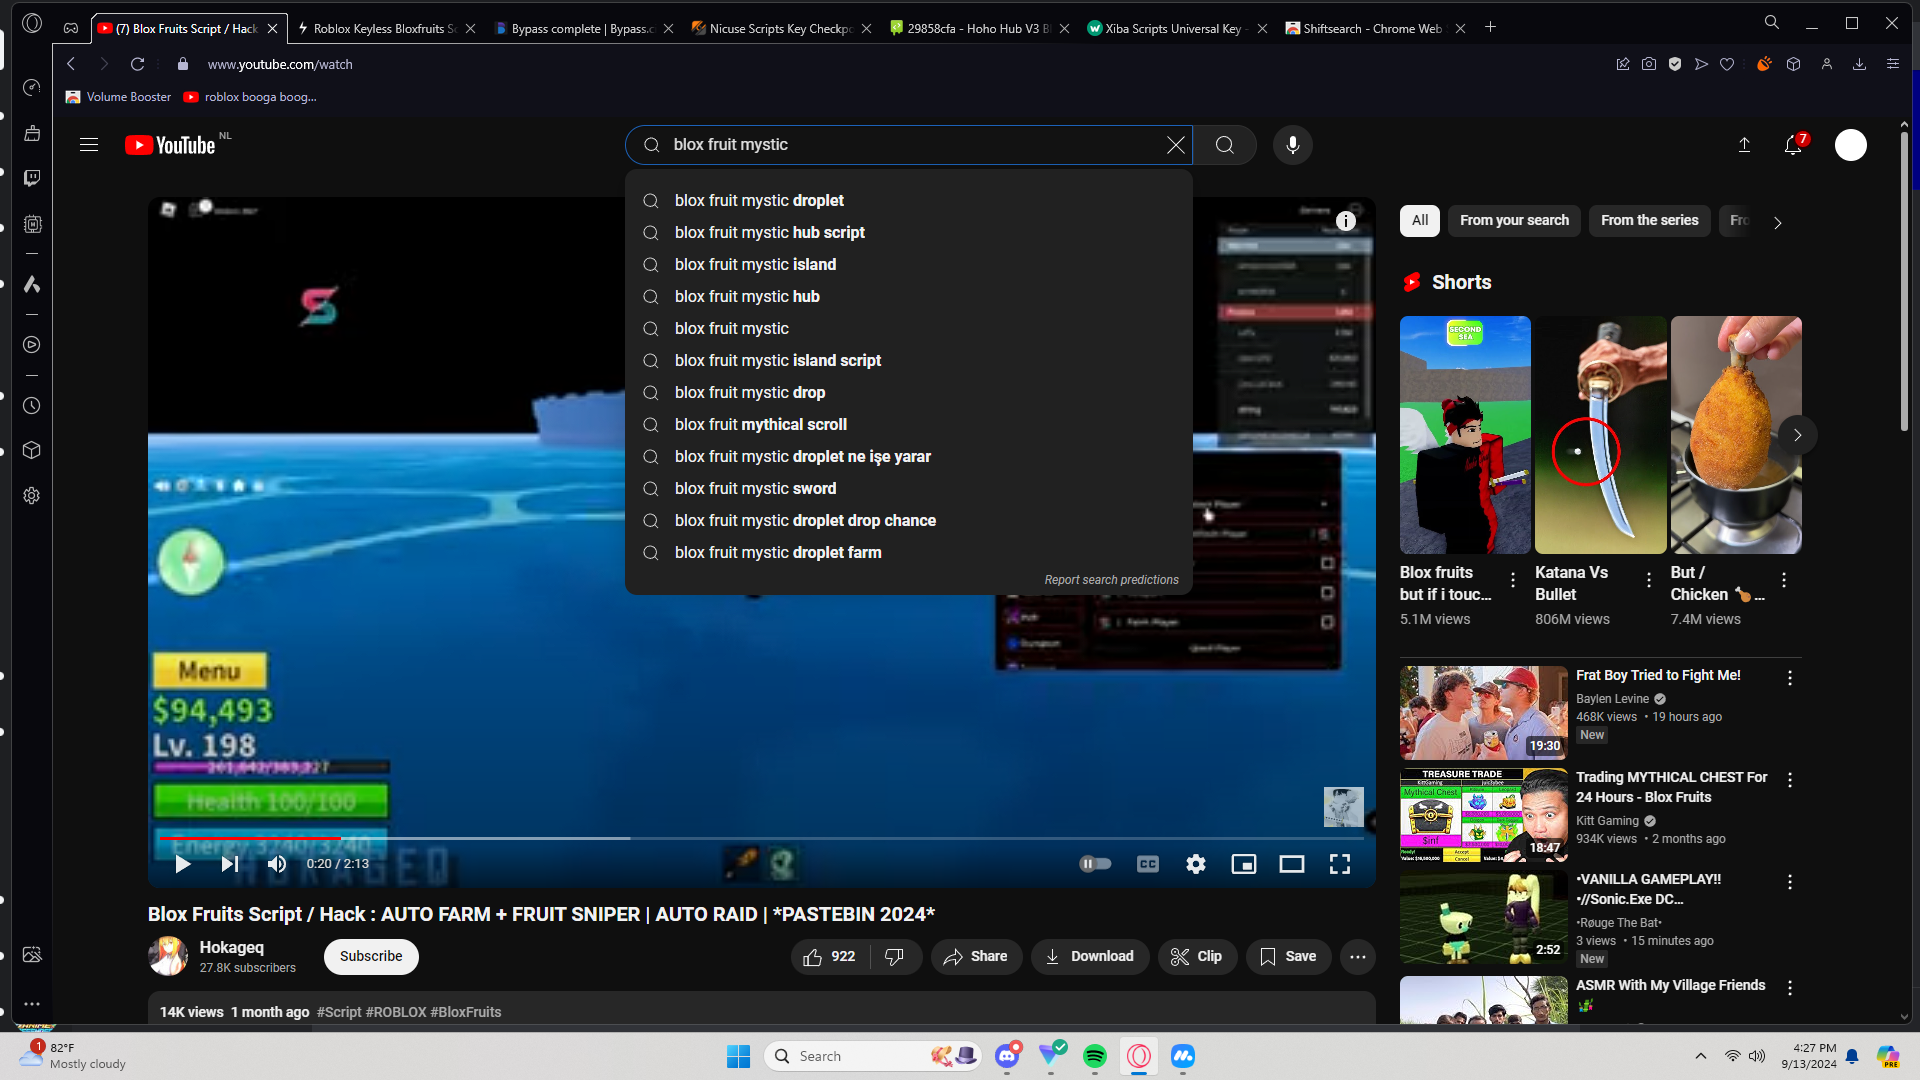Select the 'blox fruit mystic droplet farm' suggestion
Viewport: 1920px width, 1080px height.
pos(909,553)
